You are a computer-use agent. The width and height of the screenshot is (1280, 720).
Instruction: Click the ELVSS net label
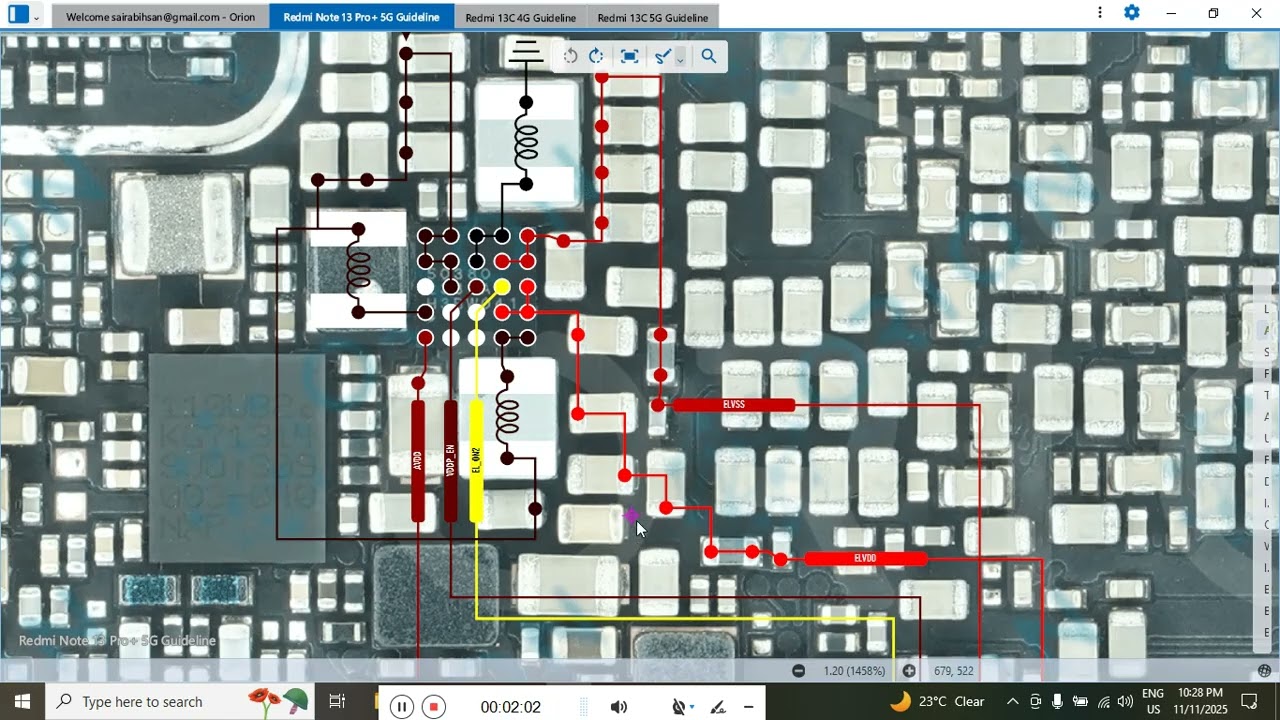coord(734,405)
